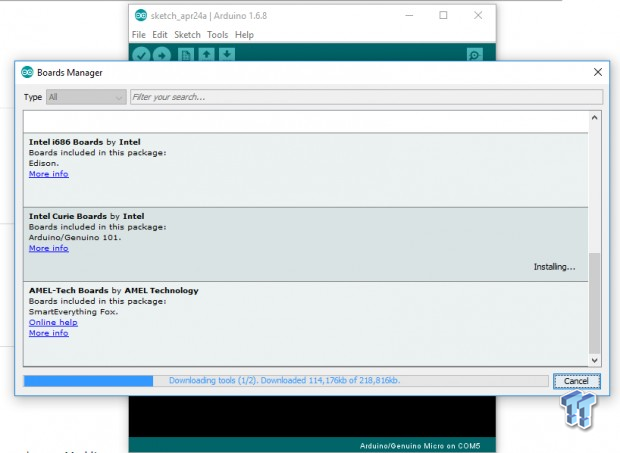Viewport: 620px width, 453px height.
Task: Open the Edit menu in Arduino window
Action: [160, 35]
